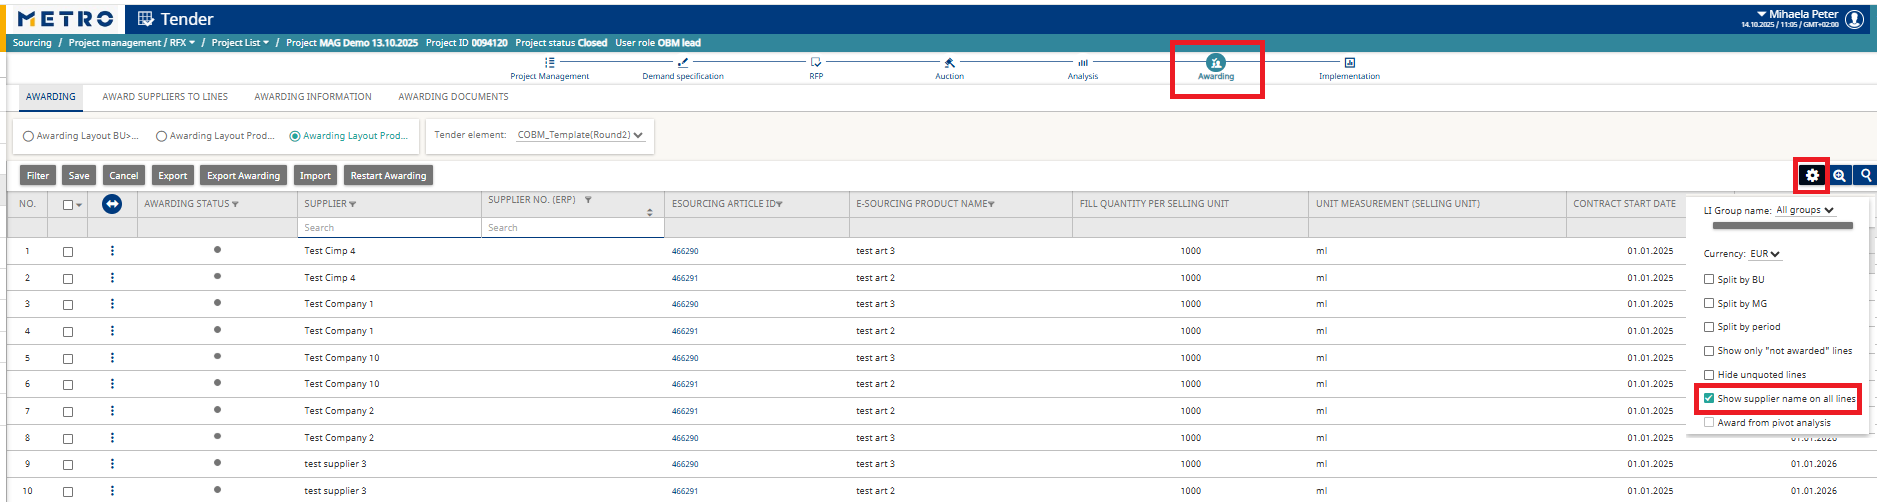This screenshot has height=502, width=1877.
Task: Open the LI Group name dropdown
Action: (x=1805, y=210)
